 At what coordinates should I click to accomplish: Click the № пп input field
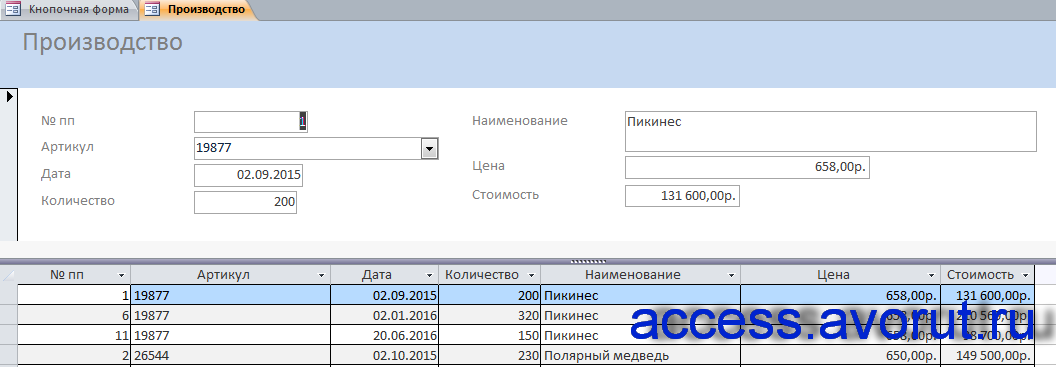coord(251,122)
